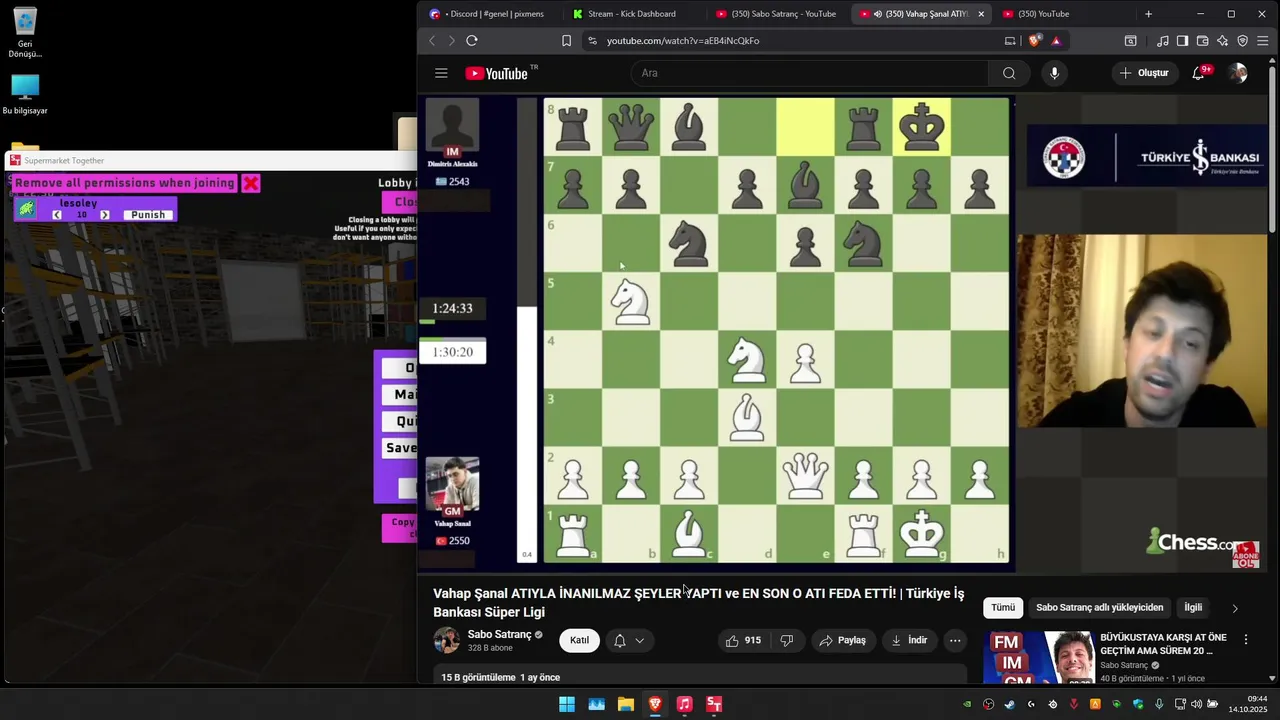Click the Oluştur create button

(x=1144, y=73)
